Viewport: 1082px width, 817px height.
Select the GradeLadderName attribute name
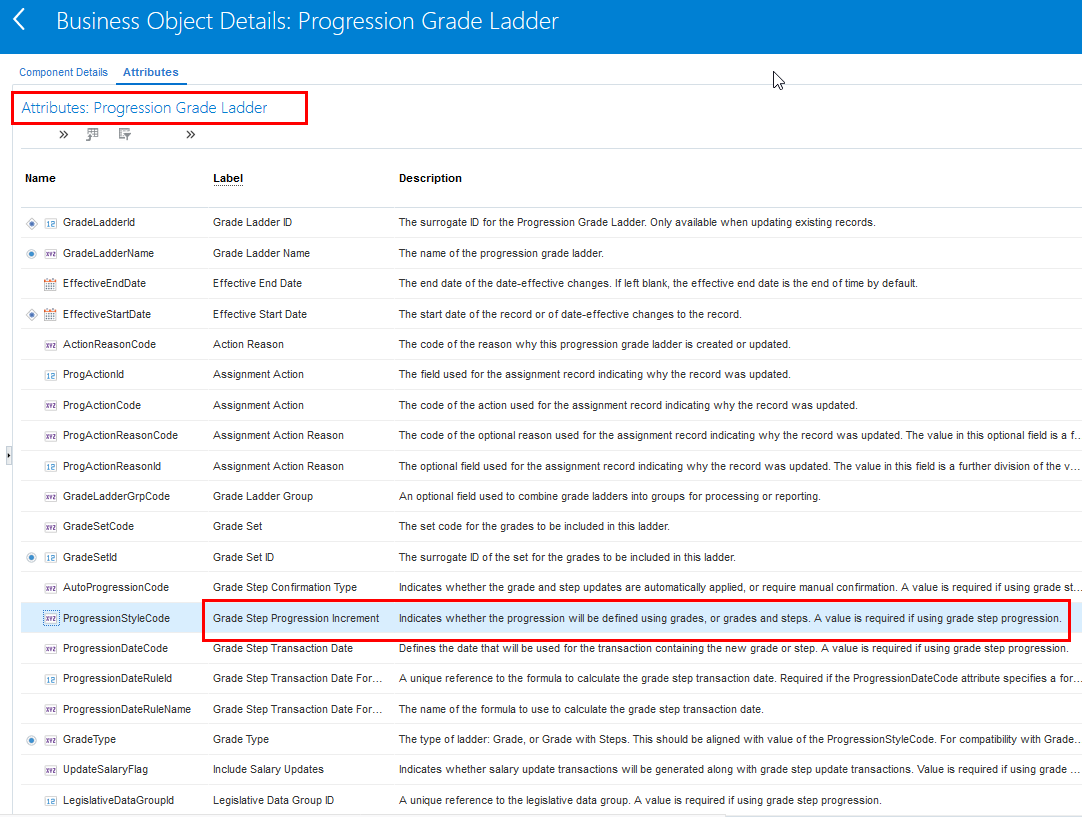(108, 253)
